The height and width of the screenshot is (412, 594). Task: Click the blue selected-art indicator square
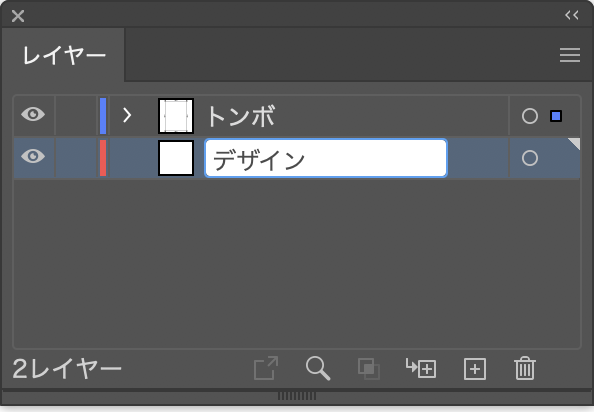(556, 116)
